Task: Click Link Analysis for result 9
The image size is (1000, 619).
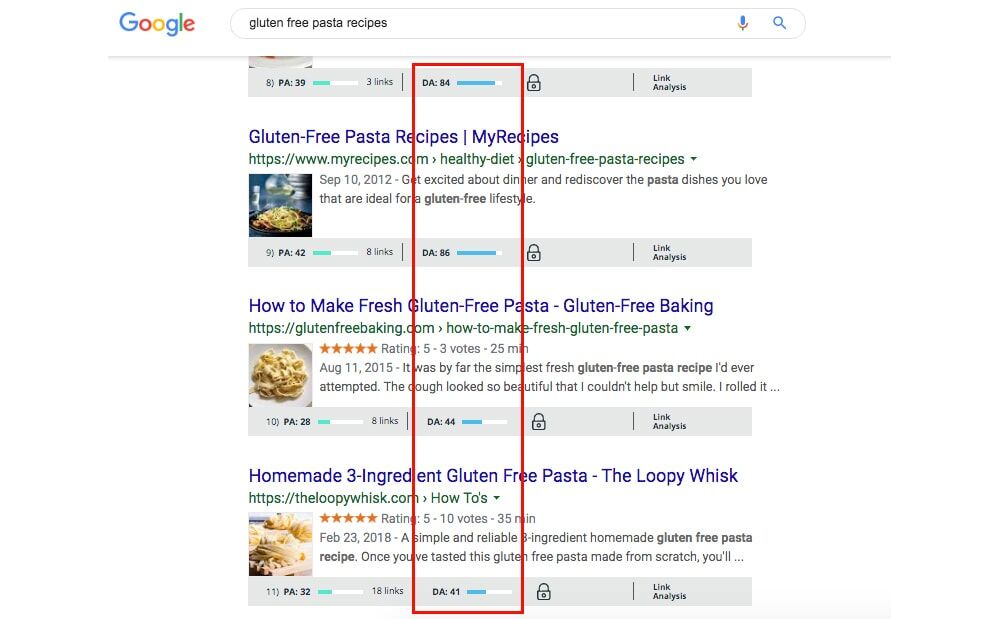Action: [x=669, y=252]
